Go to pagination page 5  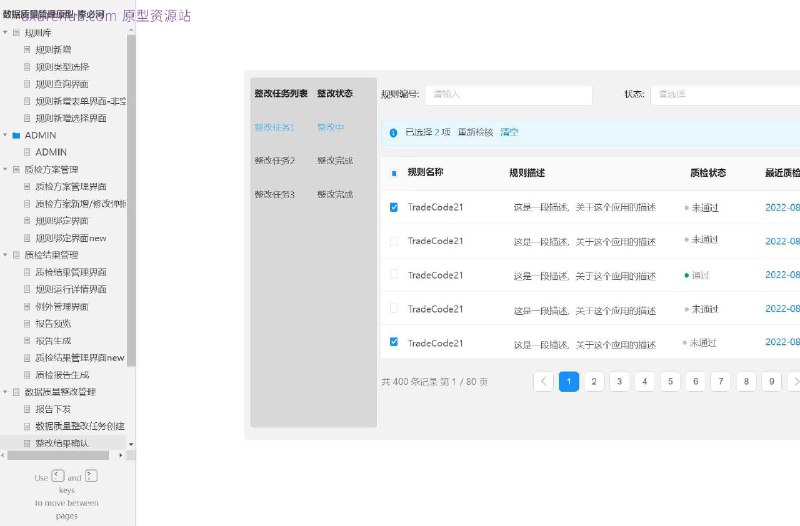pyautogui.click(x=670, y=382)
